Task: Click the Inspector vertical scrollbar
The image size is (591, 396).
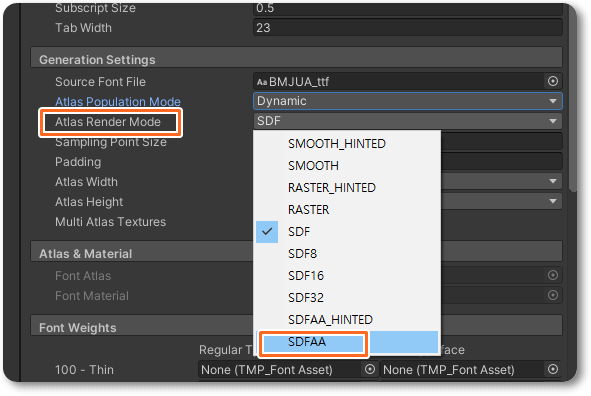Action: [x=573, y=98]
